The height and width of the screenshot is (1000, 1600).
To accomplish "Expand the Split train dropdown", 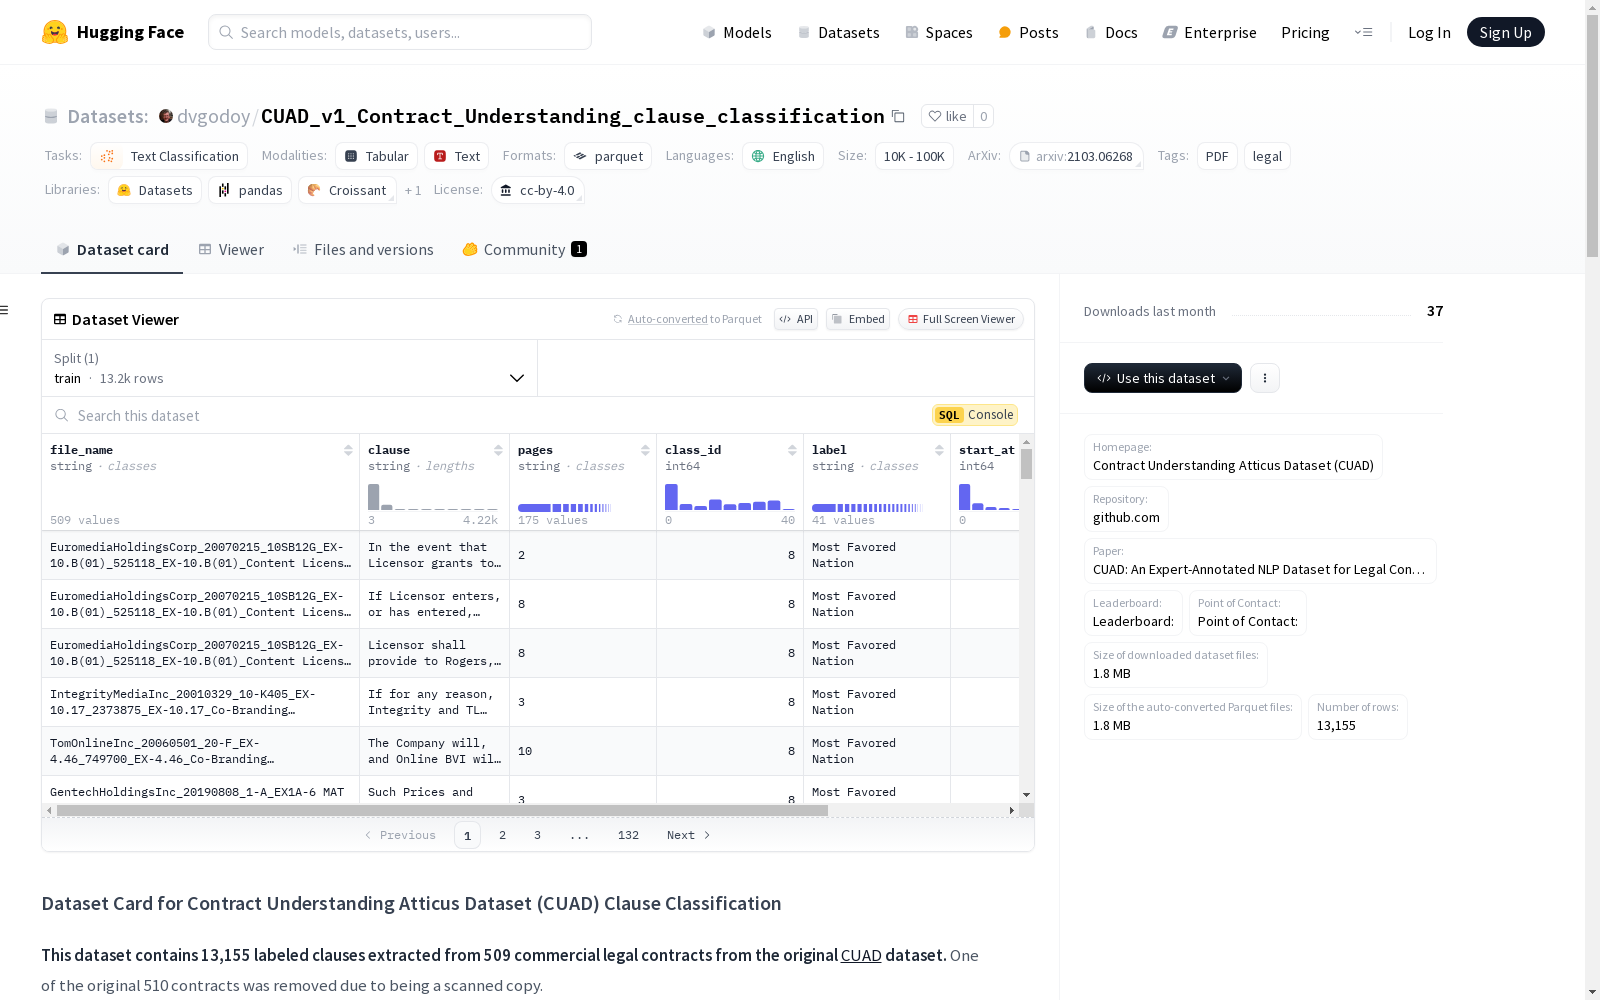I will point(289,368).
